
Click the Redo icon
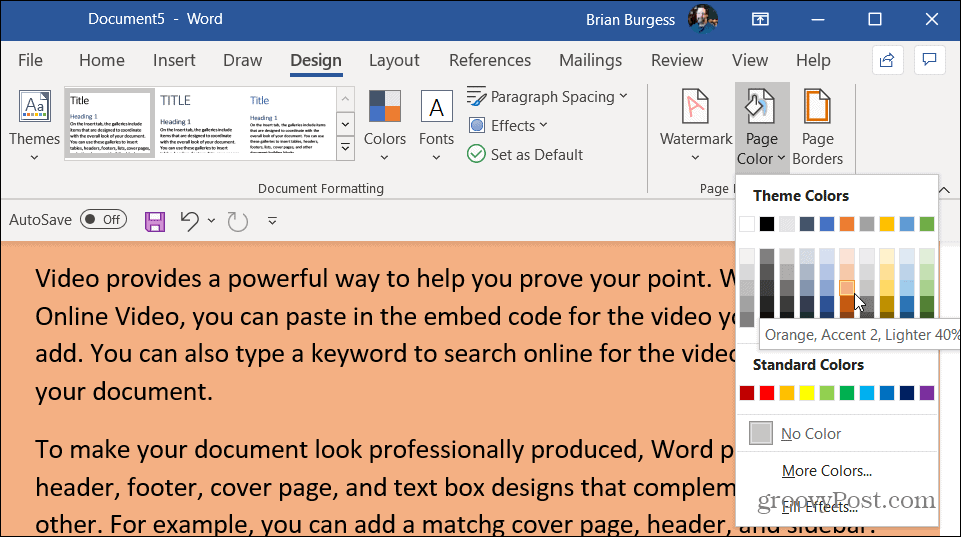pyautogui.click(x=237, y=221)
